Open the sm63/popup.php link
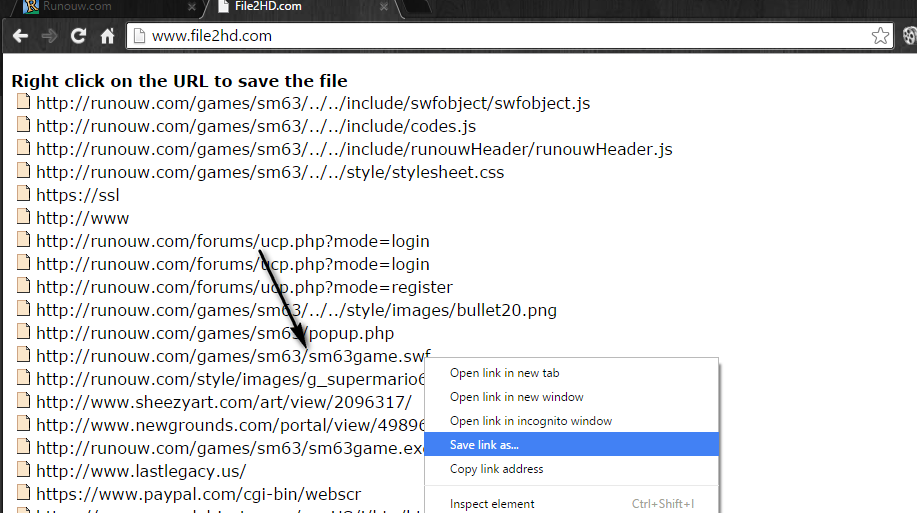The image size is (917, 513). click(x=215, y=333)
